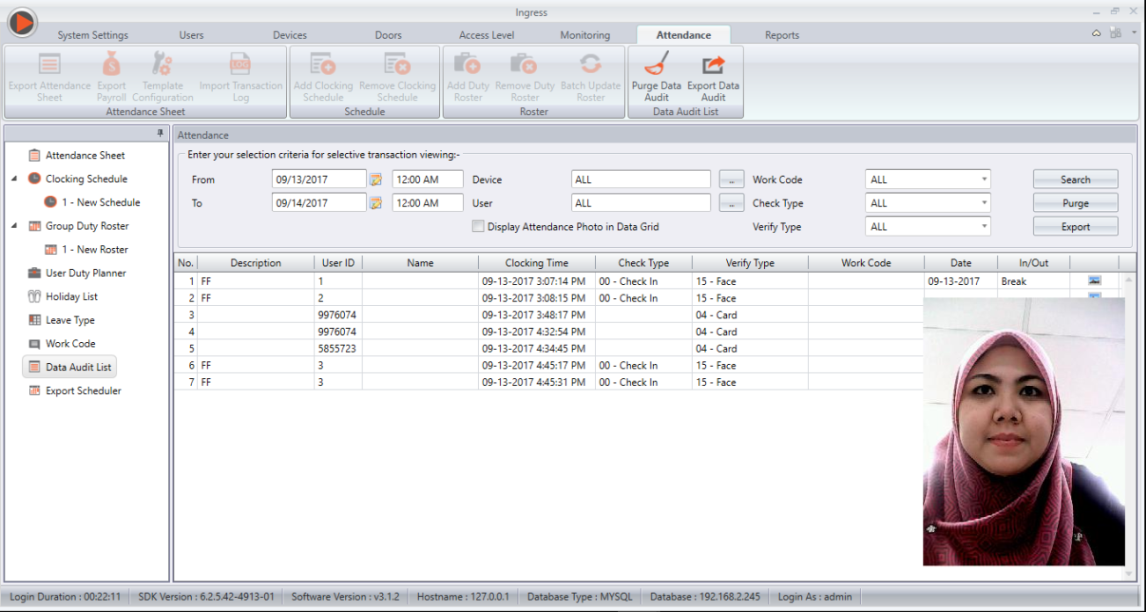Select row with User ID 5855723

point(548,349)
